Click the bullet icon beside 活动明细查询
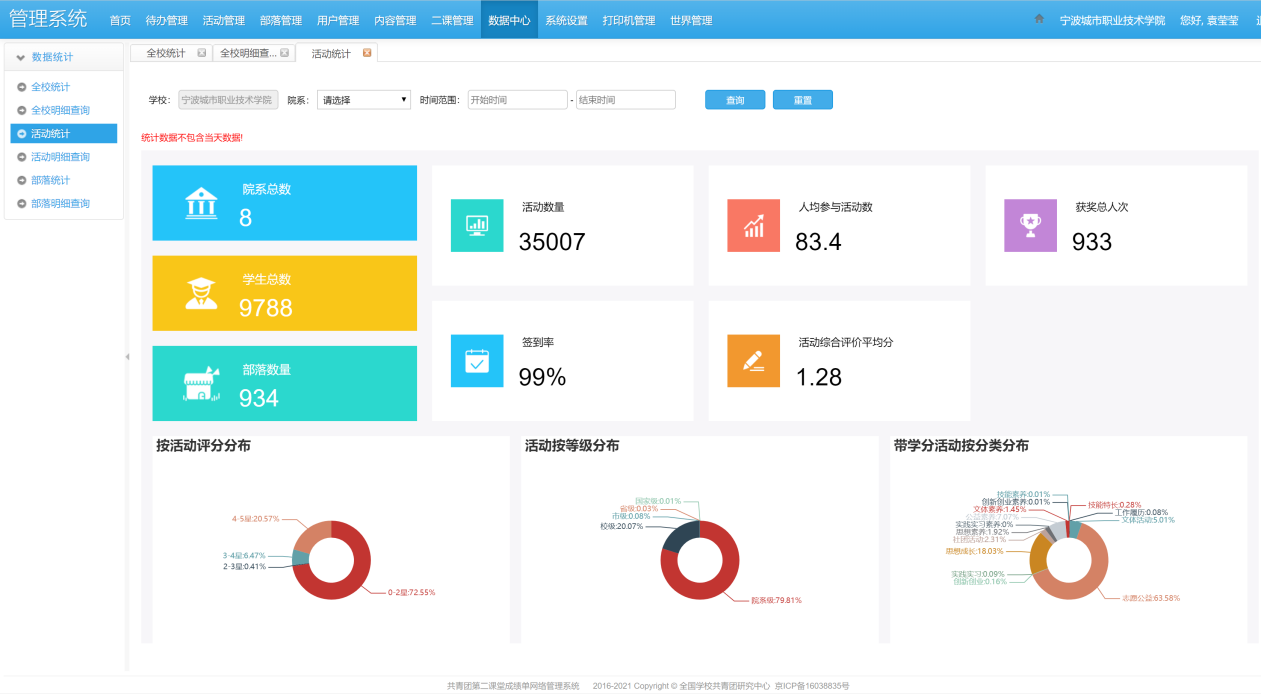The image size is (1261, 694). pyautogui.click(x=22, y=157)
